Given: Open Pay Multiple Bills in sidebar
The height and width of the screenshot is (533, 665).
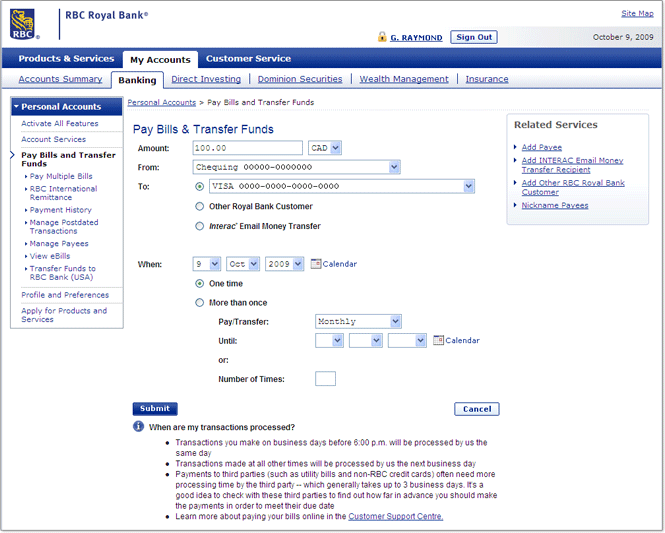Looking at the screenshot, I should pos(61,176).
